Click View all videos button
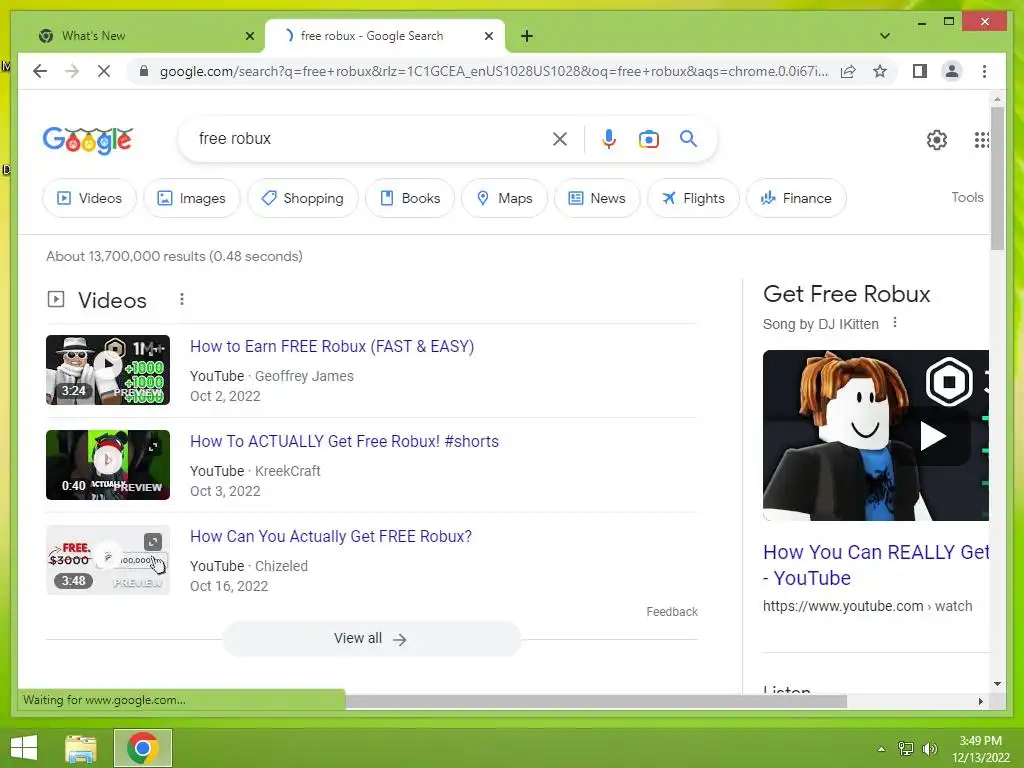Viewport: 1024px width, 768px height. click(371, 639)
